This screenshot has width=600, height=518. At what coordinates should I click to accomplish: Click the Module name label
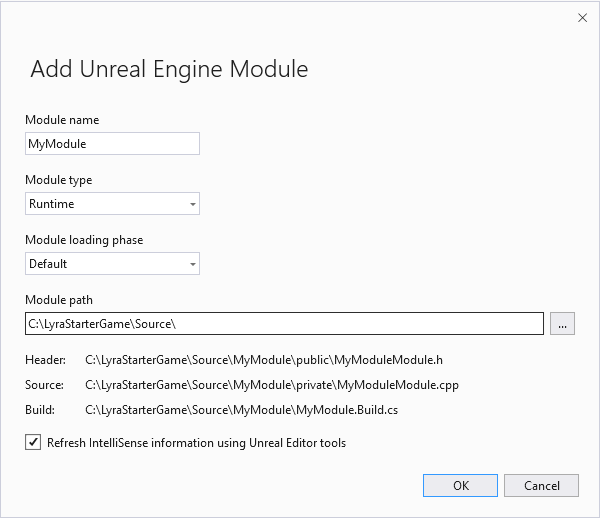tap(62, 120)
